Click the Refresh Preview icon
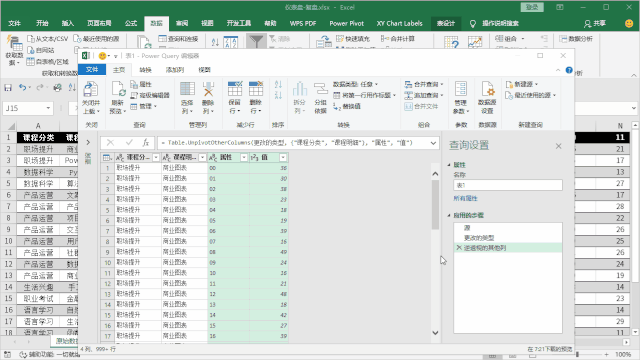This screenshot has width=640, height=360. (x=118, y=89)
